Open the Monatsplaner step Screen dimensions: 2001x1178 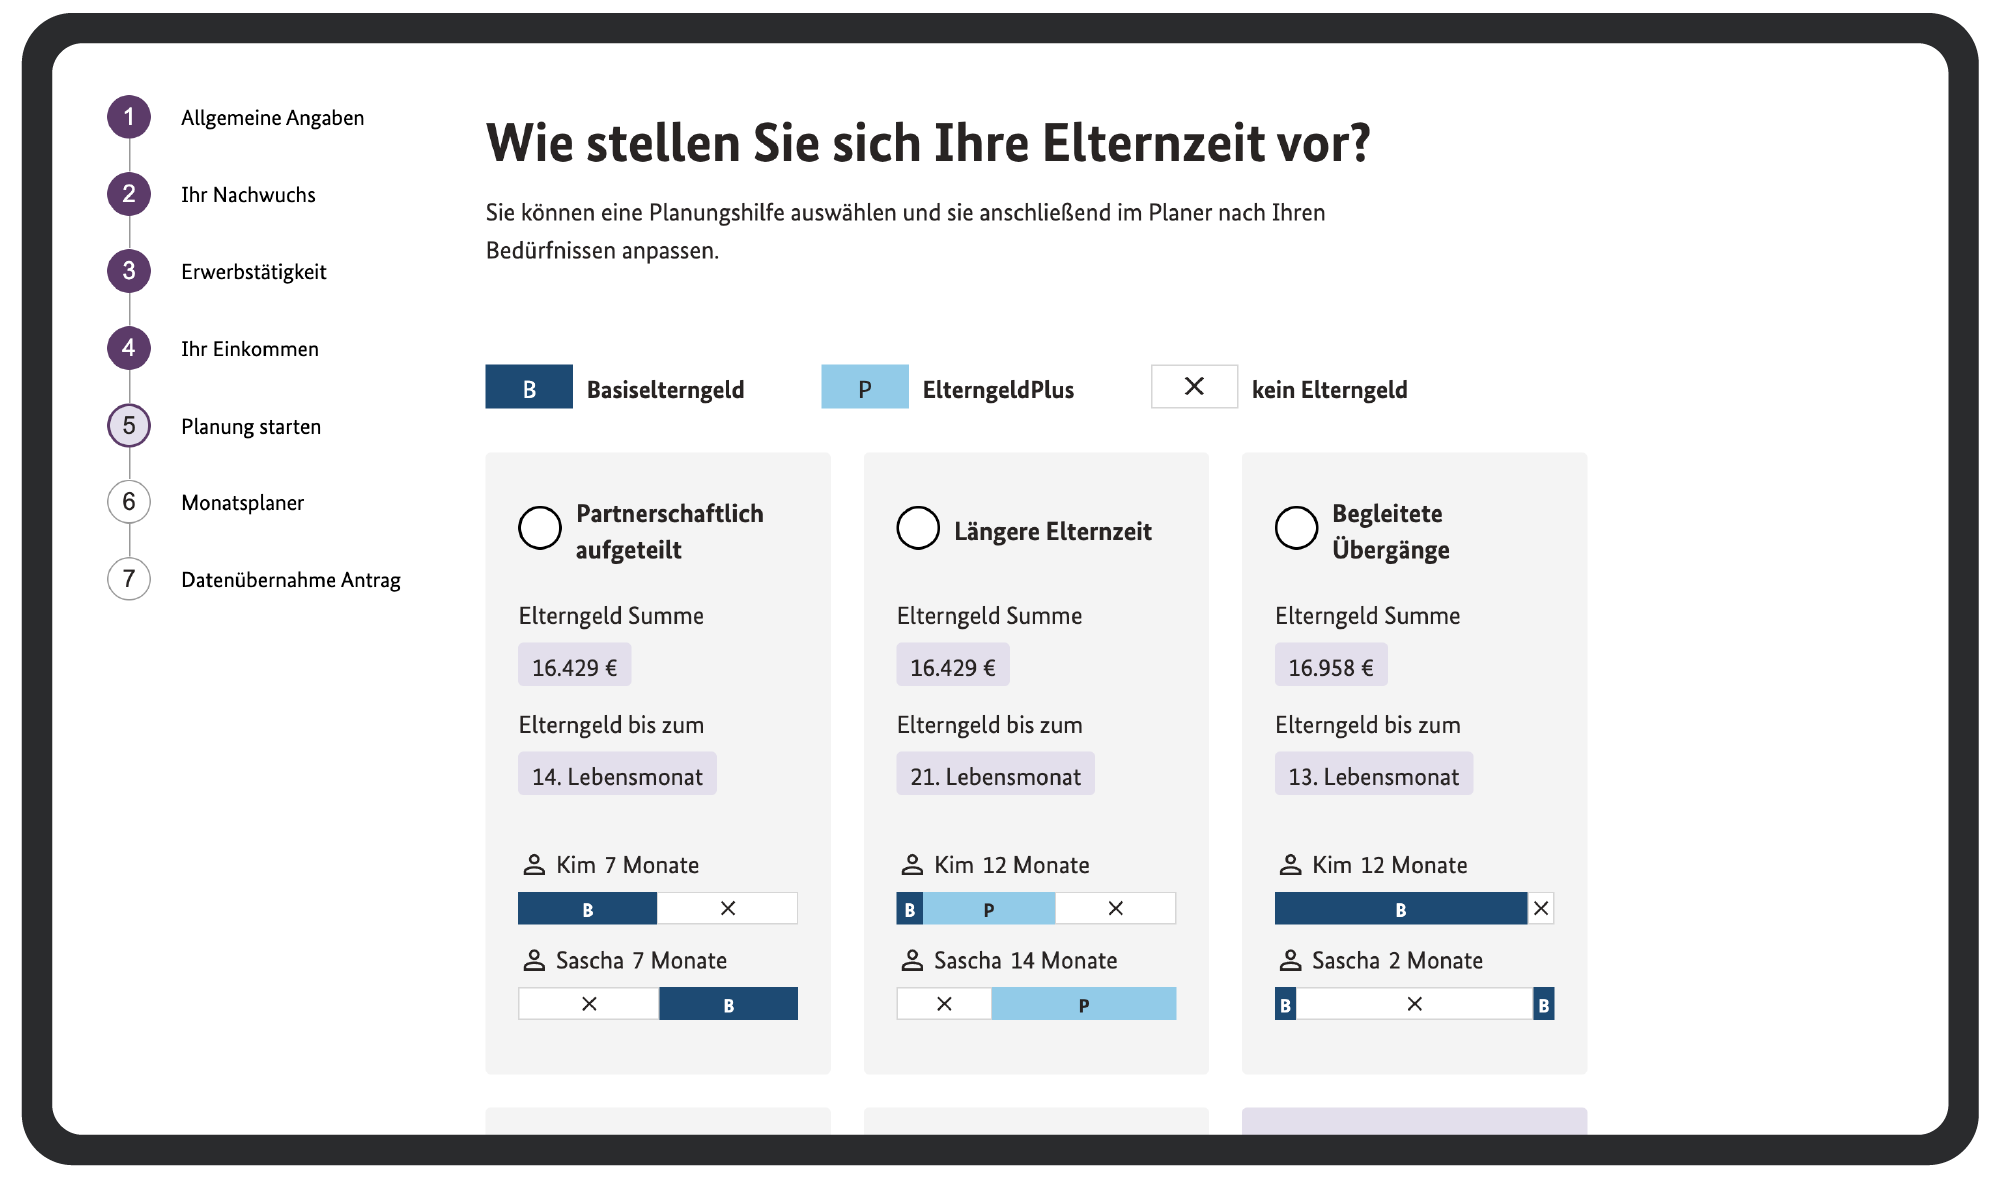244,502
